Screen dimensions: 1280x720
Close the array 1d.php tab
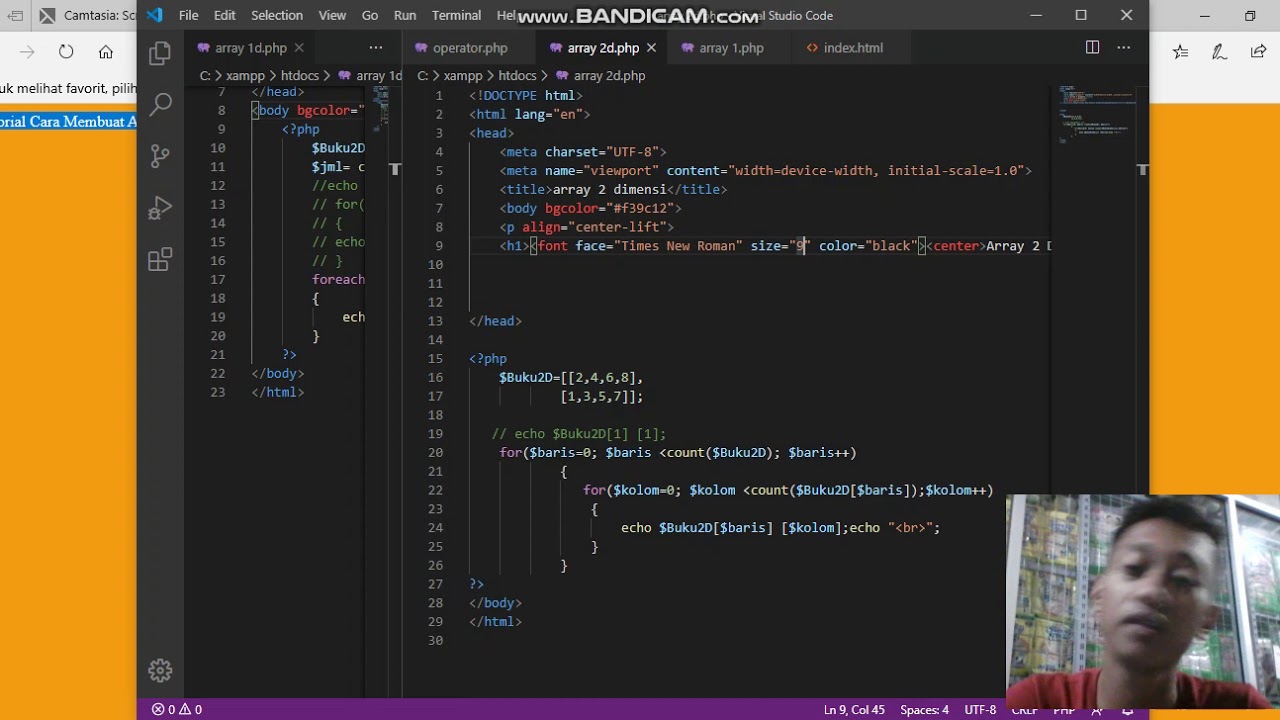point(299,48)
